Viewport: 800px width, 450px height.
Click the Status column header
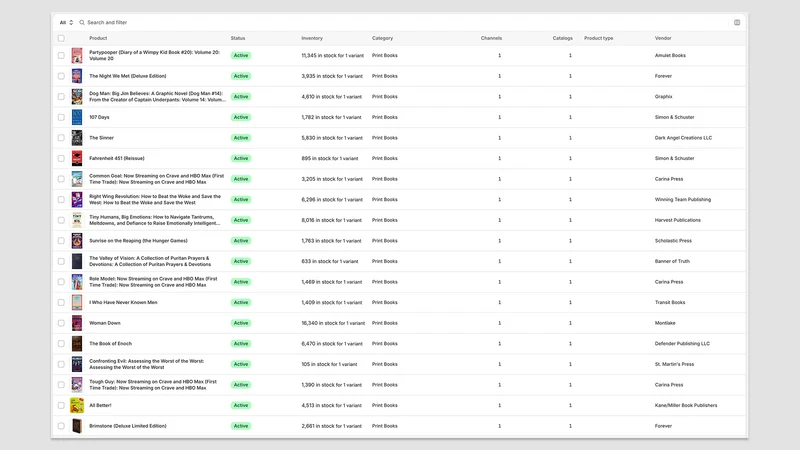[x=238, y=38]
